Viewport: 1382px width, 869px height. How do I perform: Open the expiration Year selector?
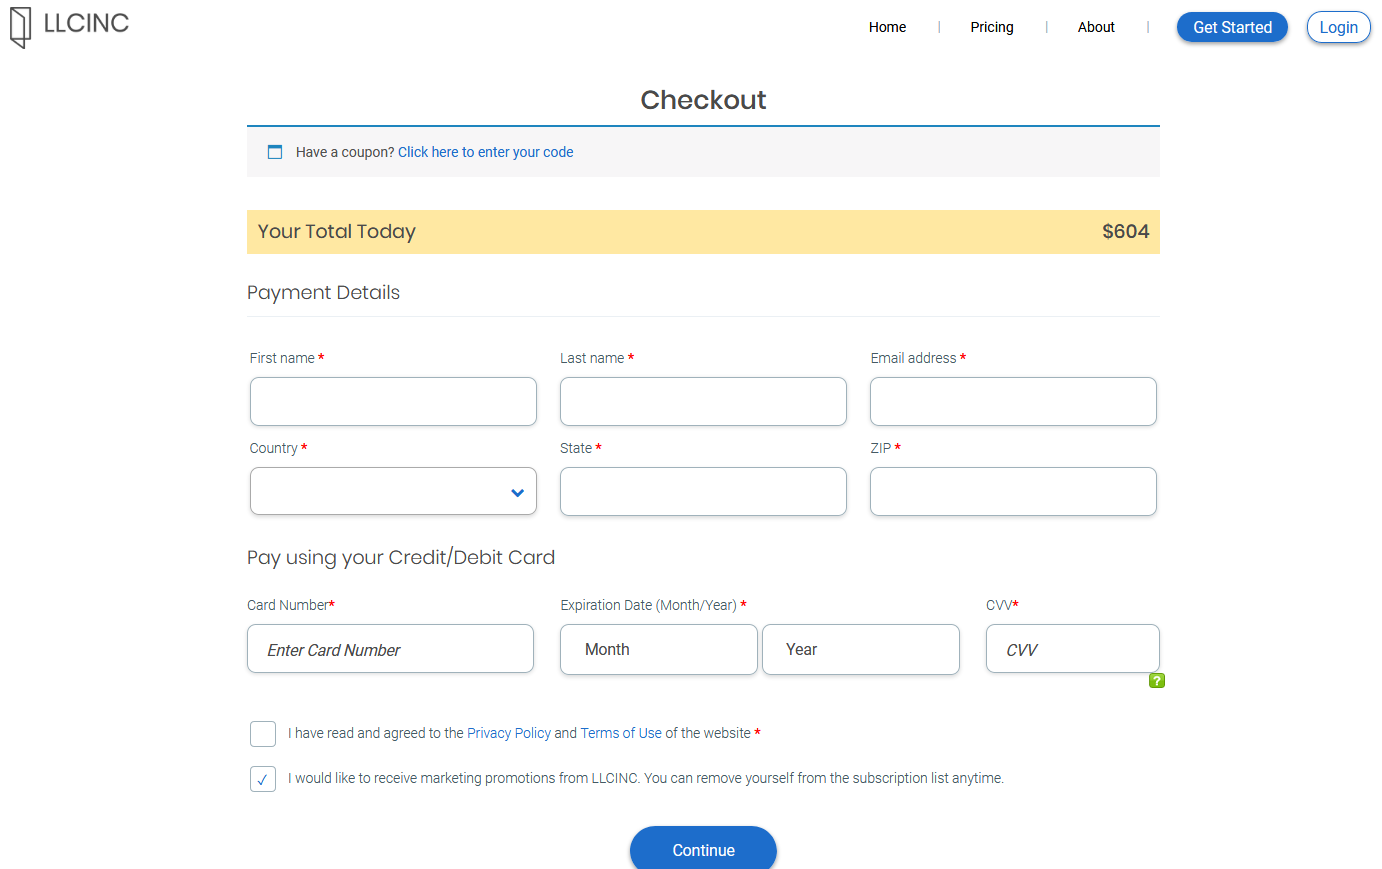pos(860,650)
